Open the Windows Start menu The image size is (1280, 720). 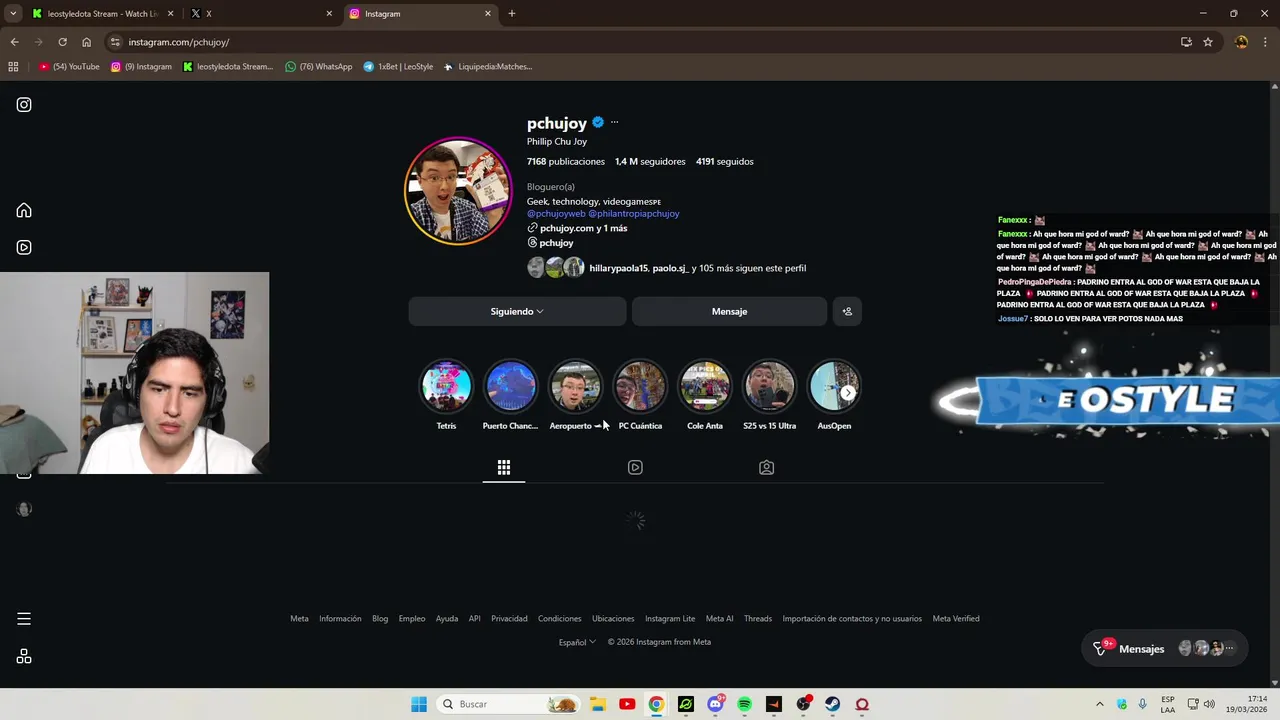(419, 704)
